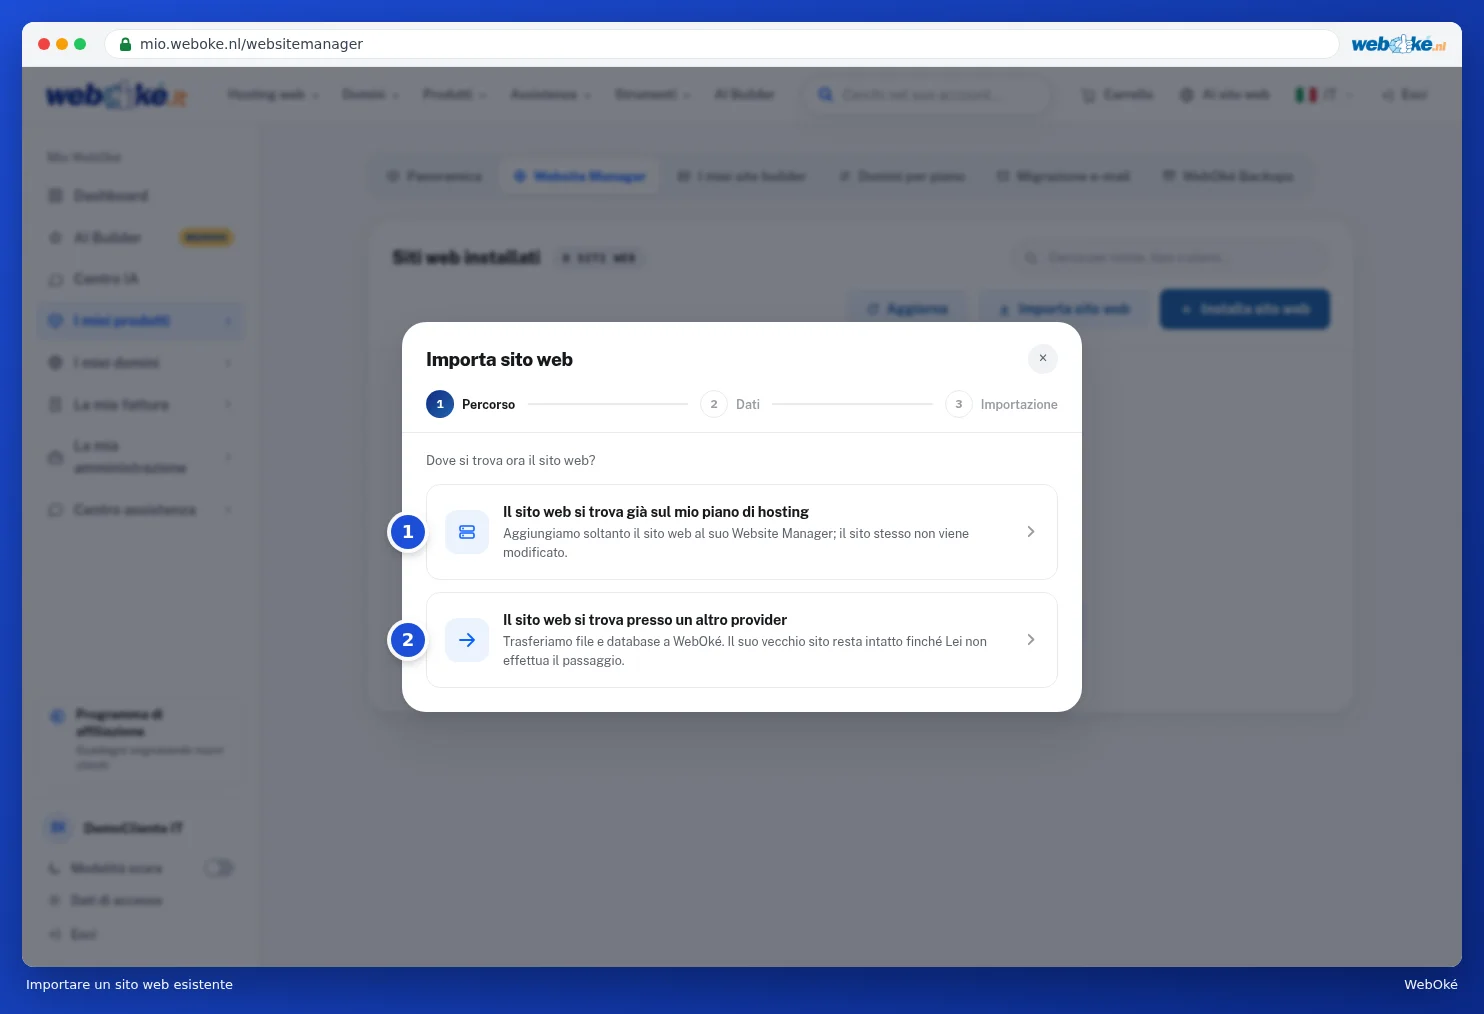The width and height of the screenshot is (1484, 1014).
Task: Click the blue annotation badge number 2
Action: (407, 640)
